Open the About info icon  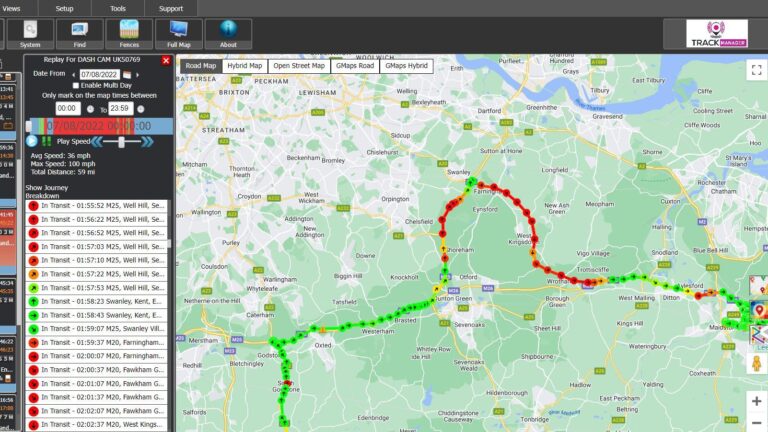tap(228, 34)
